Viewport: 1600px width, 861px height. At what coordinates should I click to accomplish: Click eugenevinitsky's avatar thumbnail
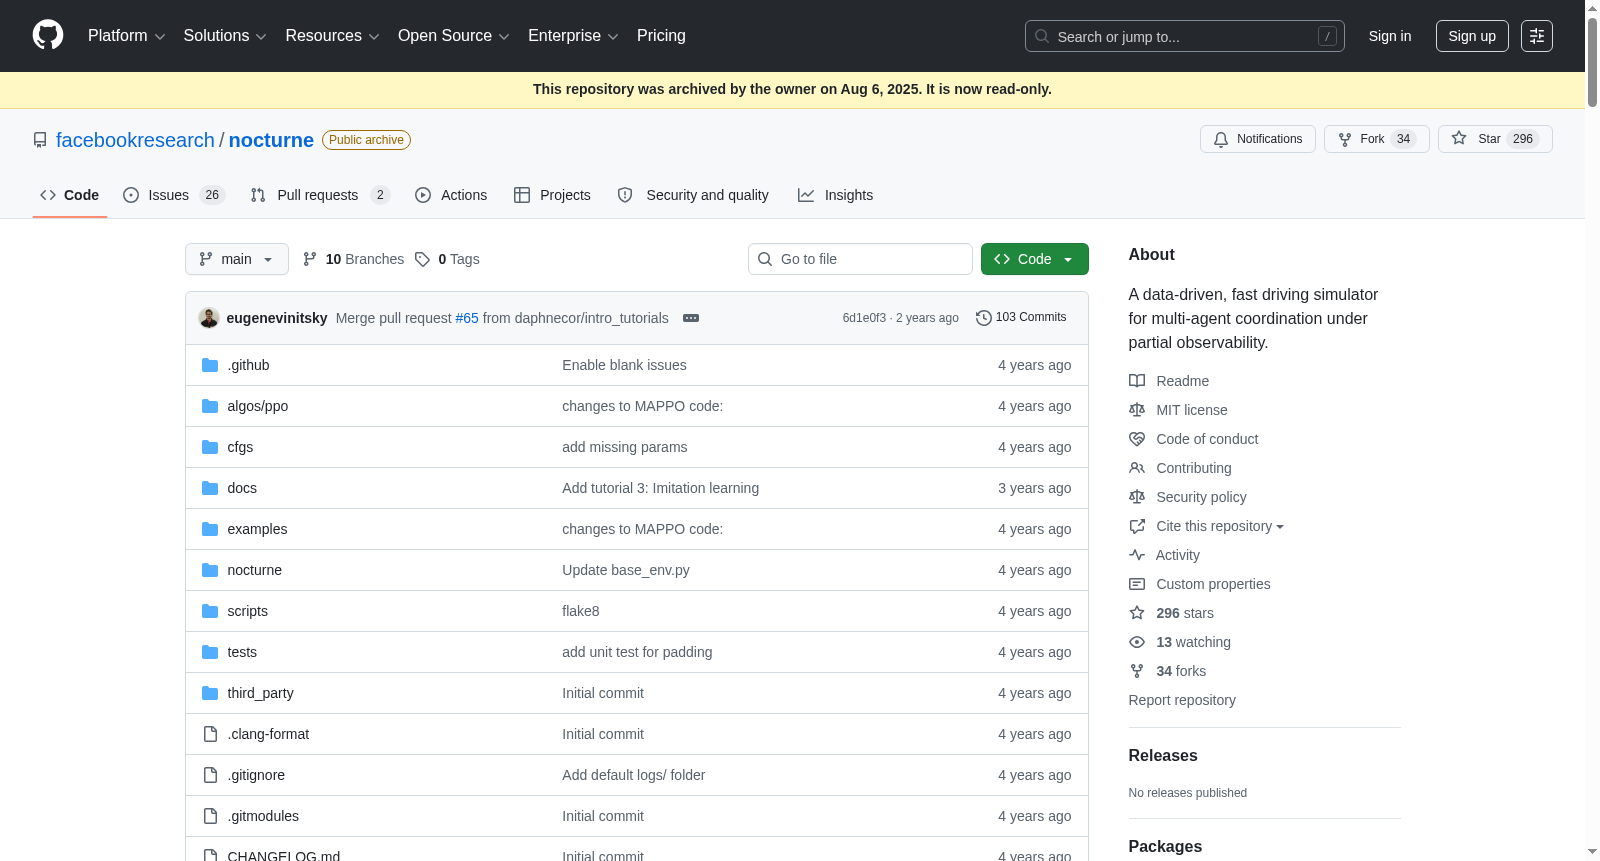[209, 318]
